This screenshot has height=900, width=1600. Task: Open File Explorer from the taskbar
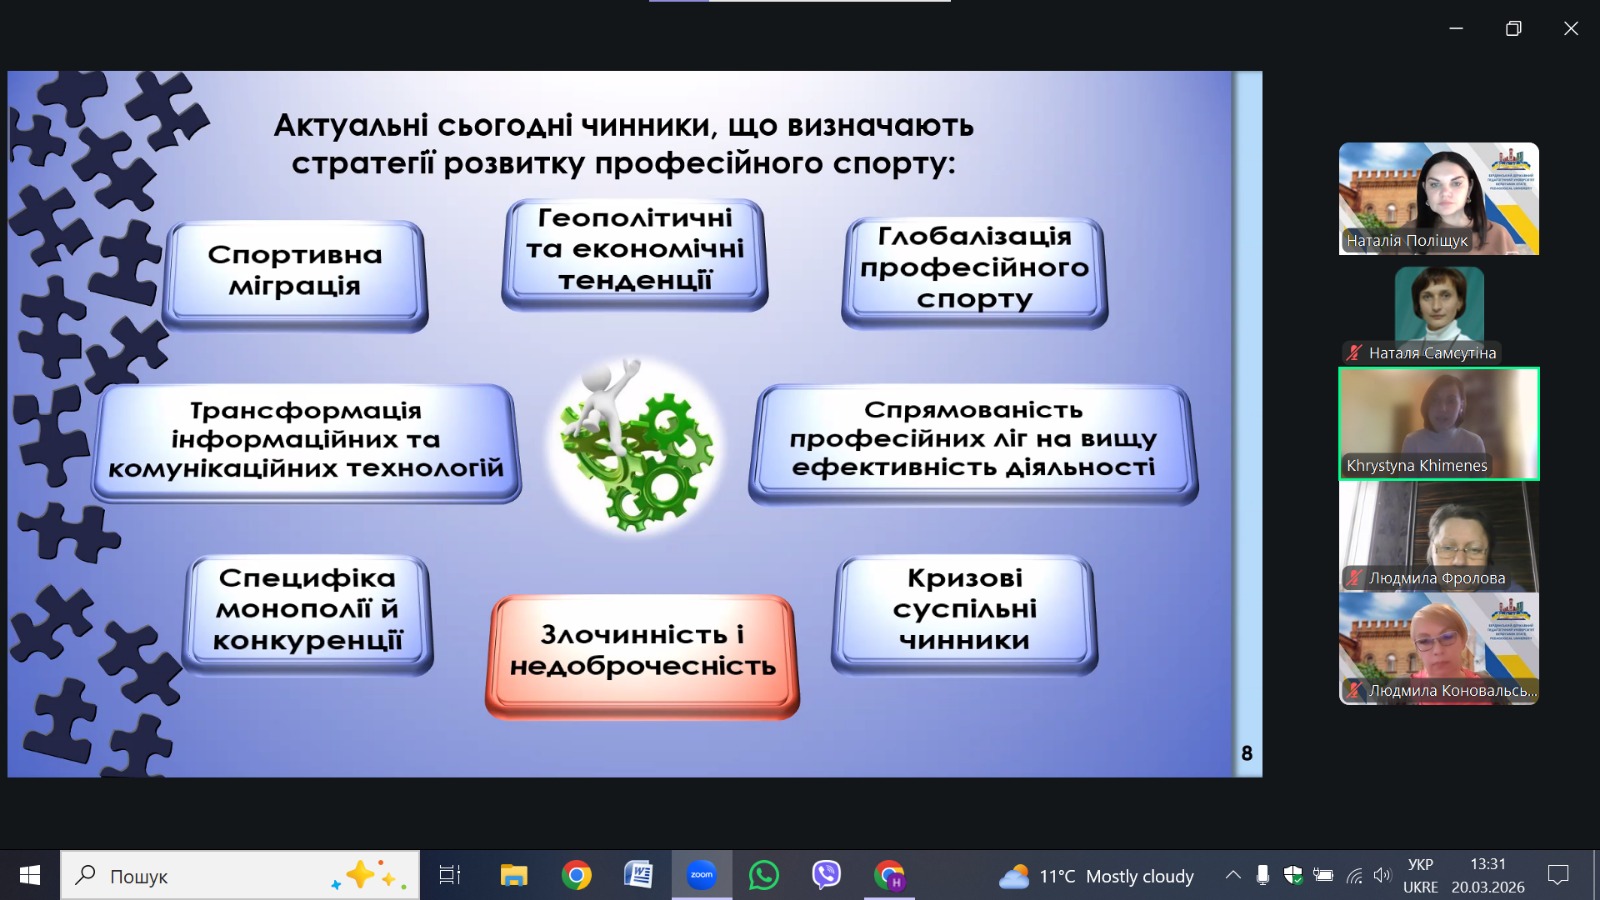click(x=514, y=875)
